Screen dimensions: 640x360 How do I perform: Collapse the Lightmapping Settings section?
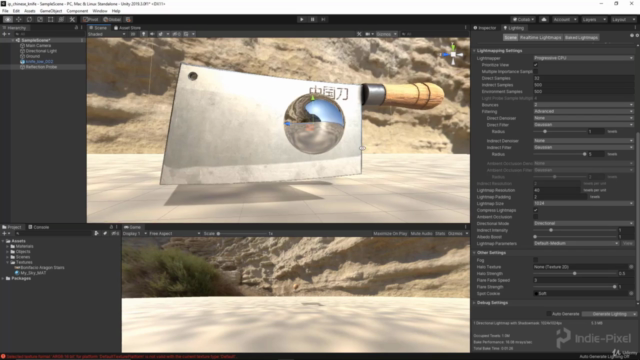tap(474, 51)
